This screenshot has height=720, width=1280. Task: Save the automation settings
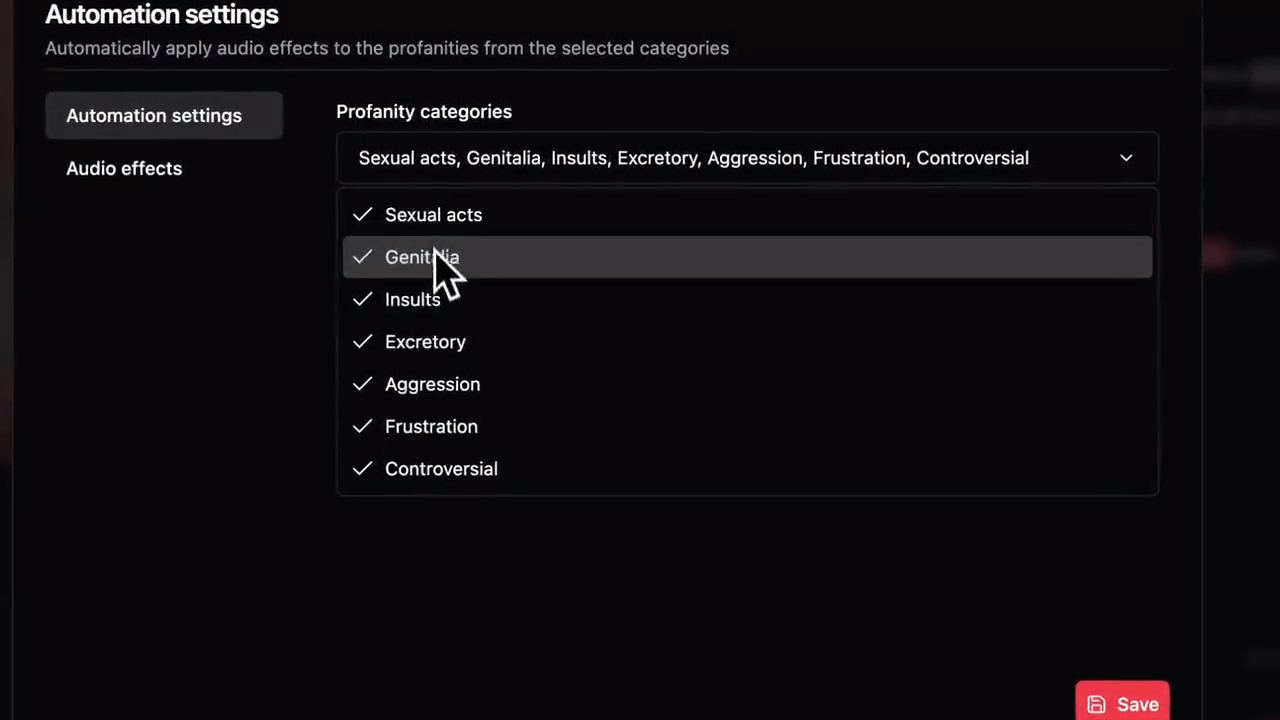pos(1122,703)
